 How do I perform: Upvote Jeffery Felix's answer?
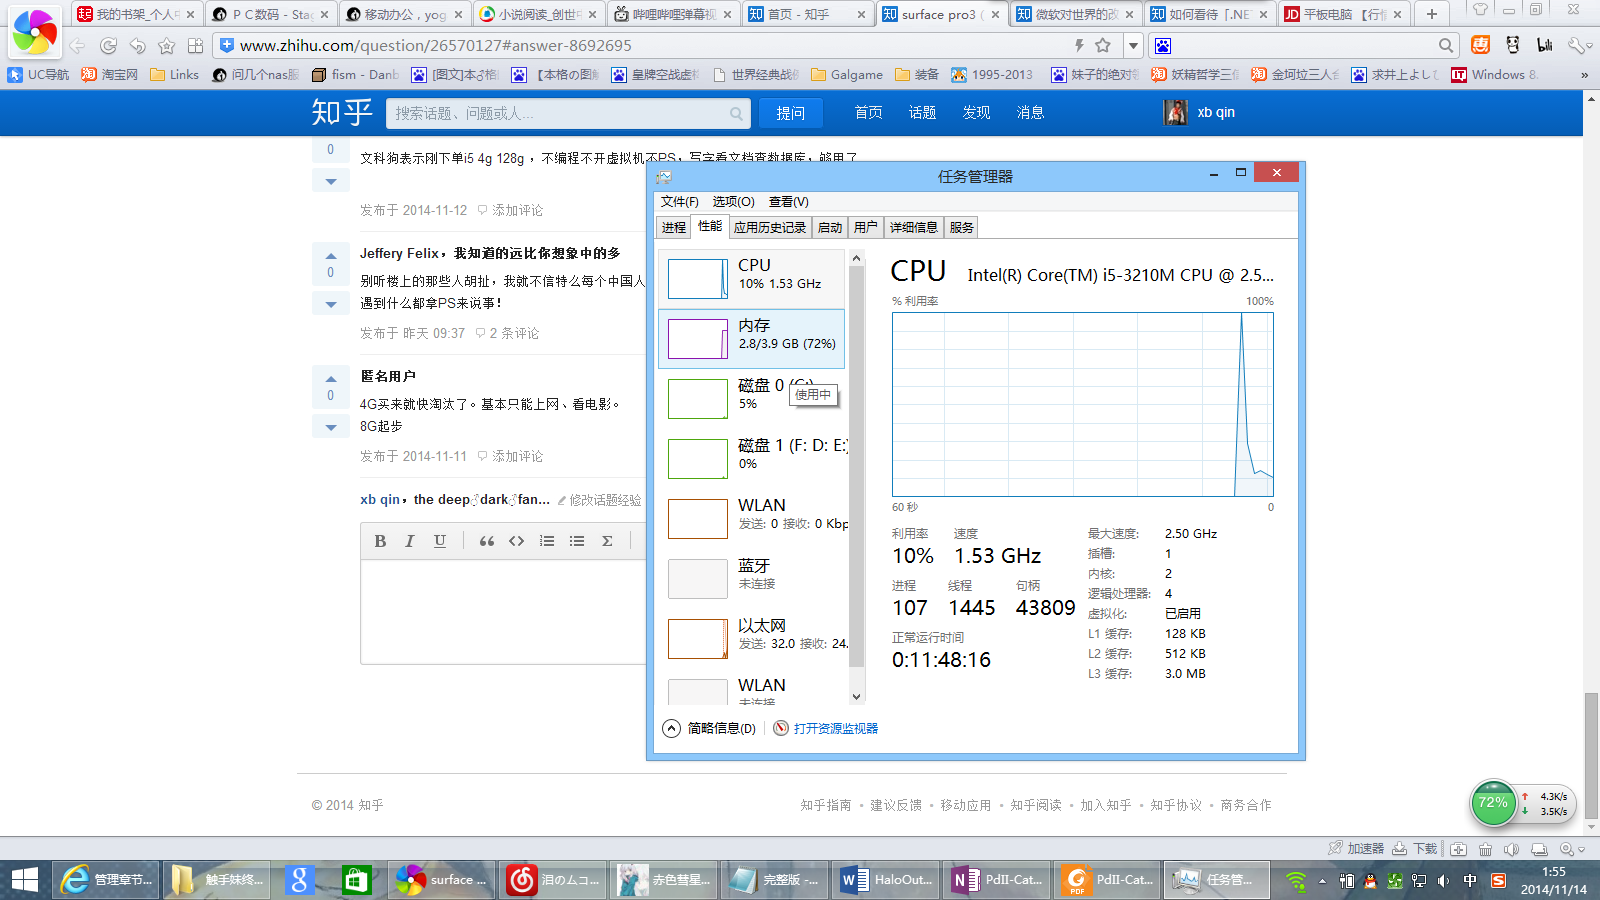tap(330, 254)
